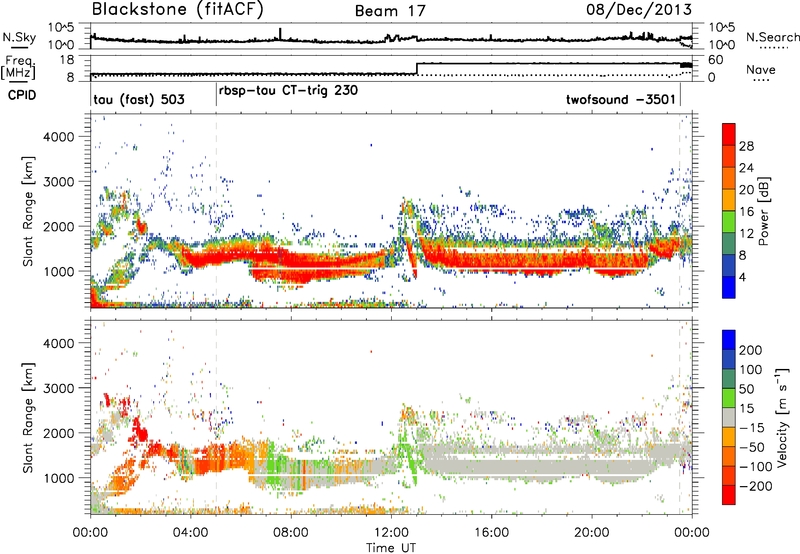Screen dimensions: 800x554
Task: Click the '04:00' time axis label
Action: (190, 533)
